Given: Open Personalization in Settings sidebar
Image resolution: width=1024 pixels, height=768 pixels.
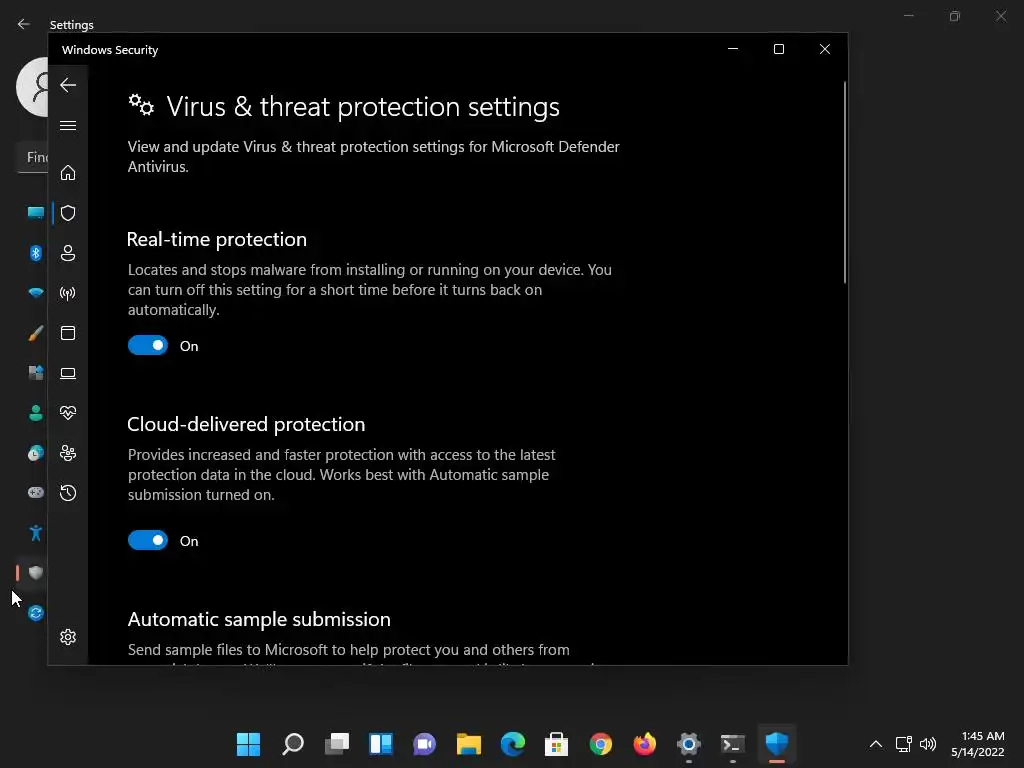Looking at the screenshot, I should (x=35, y=333).
